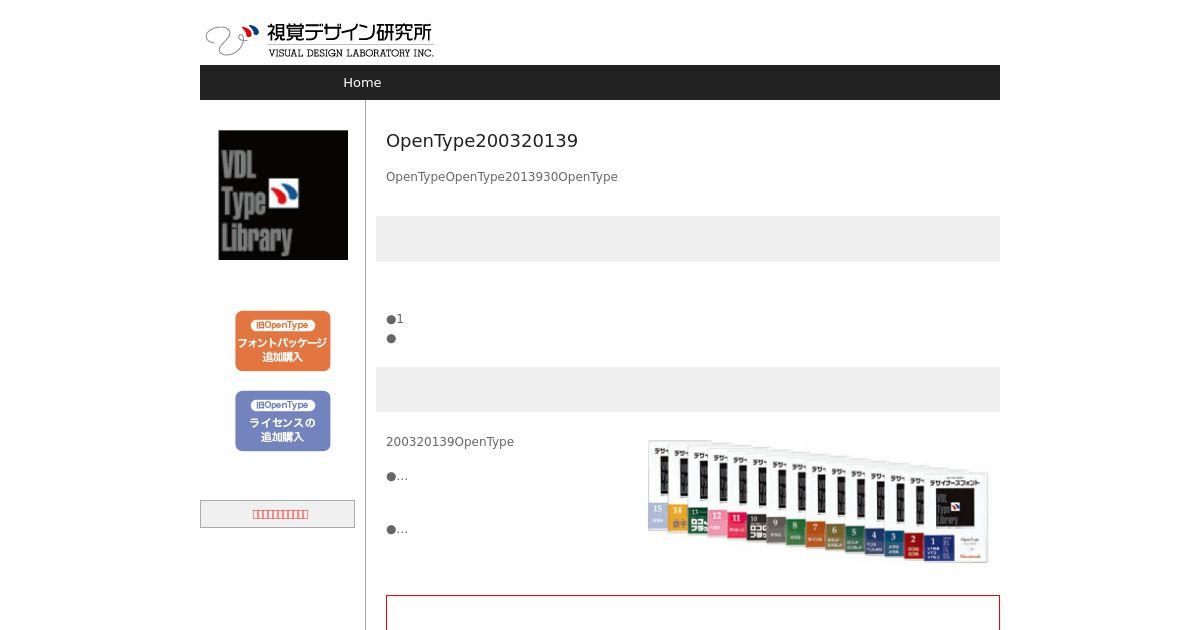1200x630 pixels.
Task: Click the orange 旧OpenType フォントパッケージ追加購入 button
Action: click(283, 341)
